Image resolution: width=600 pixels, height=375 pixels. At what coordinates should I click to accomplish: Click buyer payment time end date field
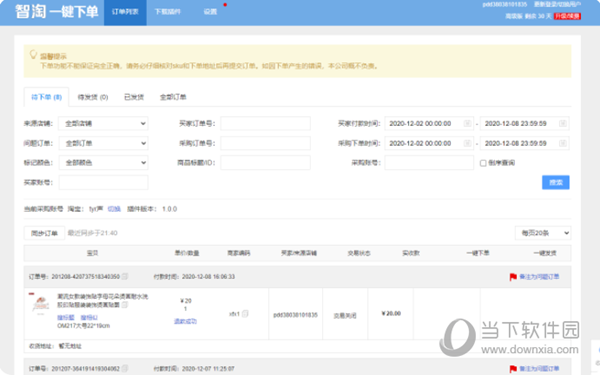pos(525,124)
